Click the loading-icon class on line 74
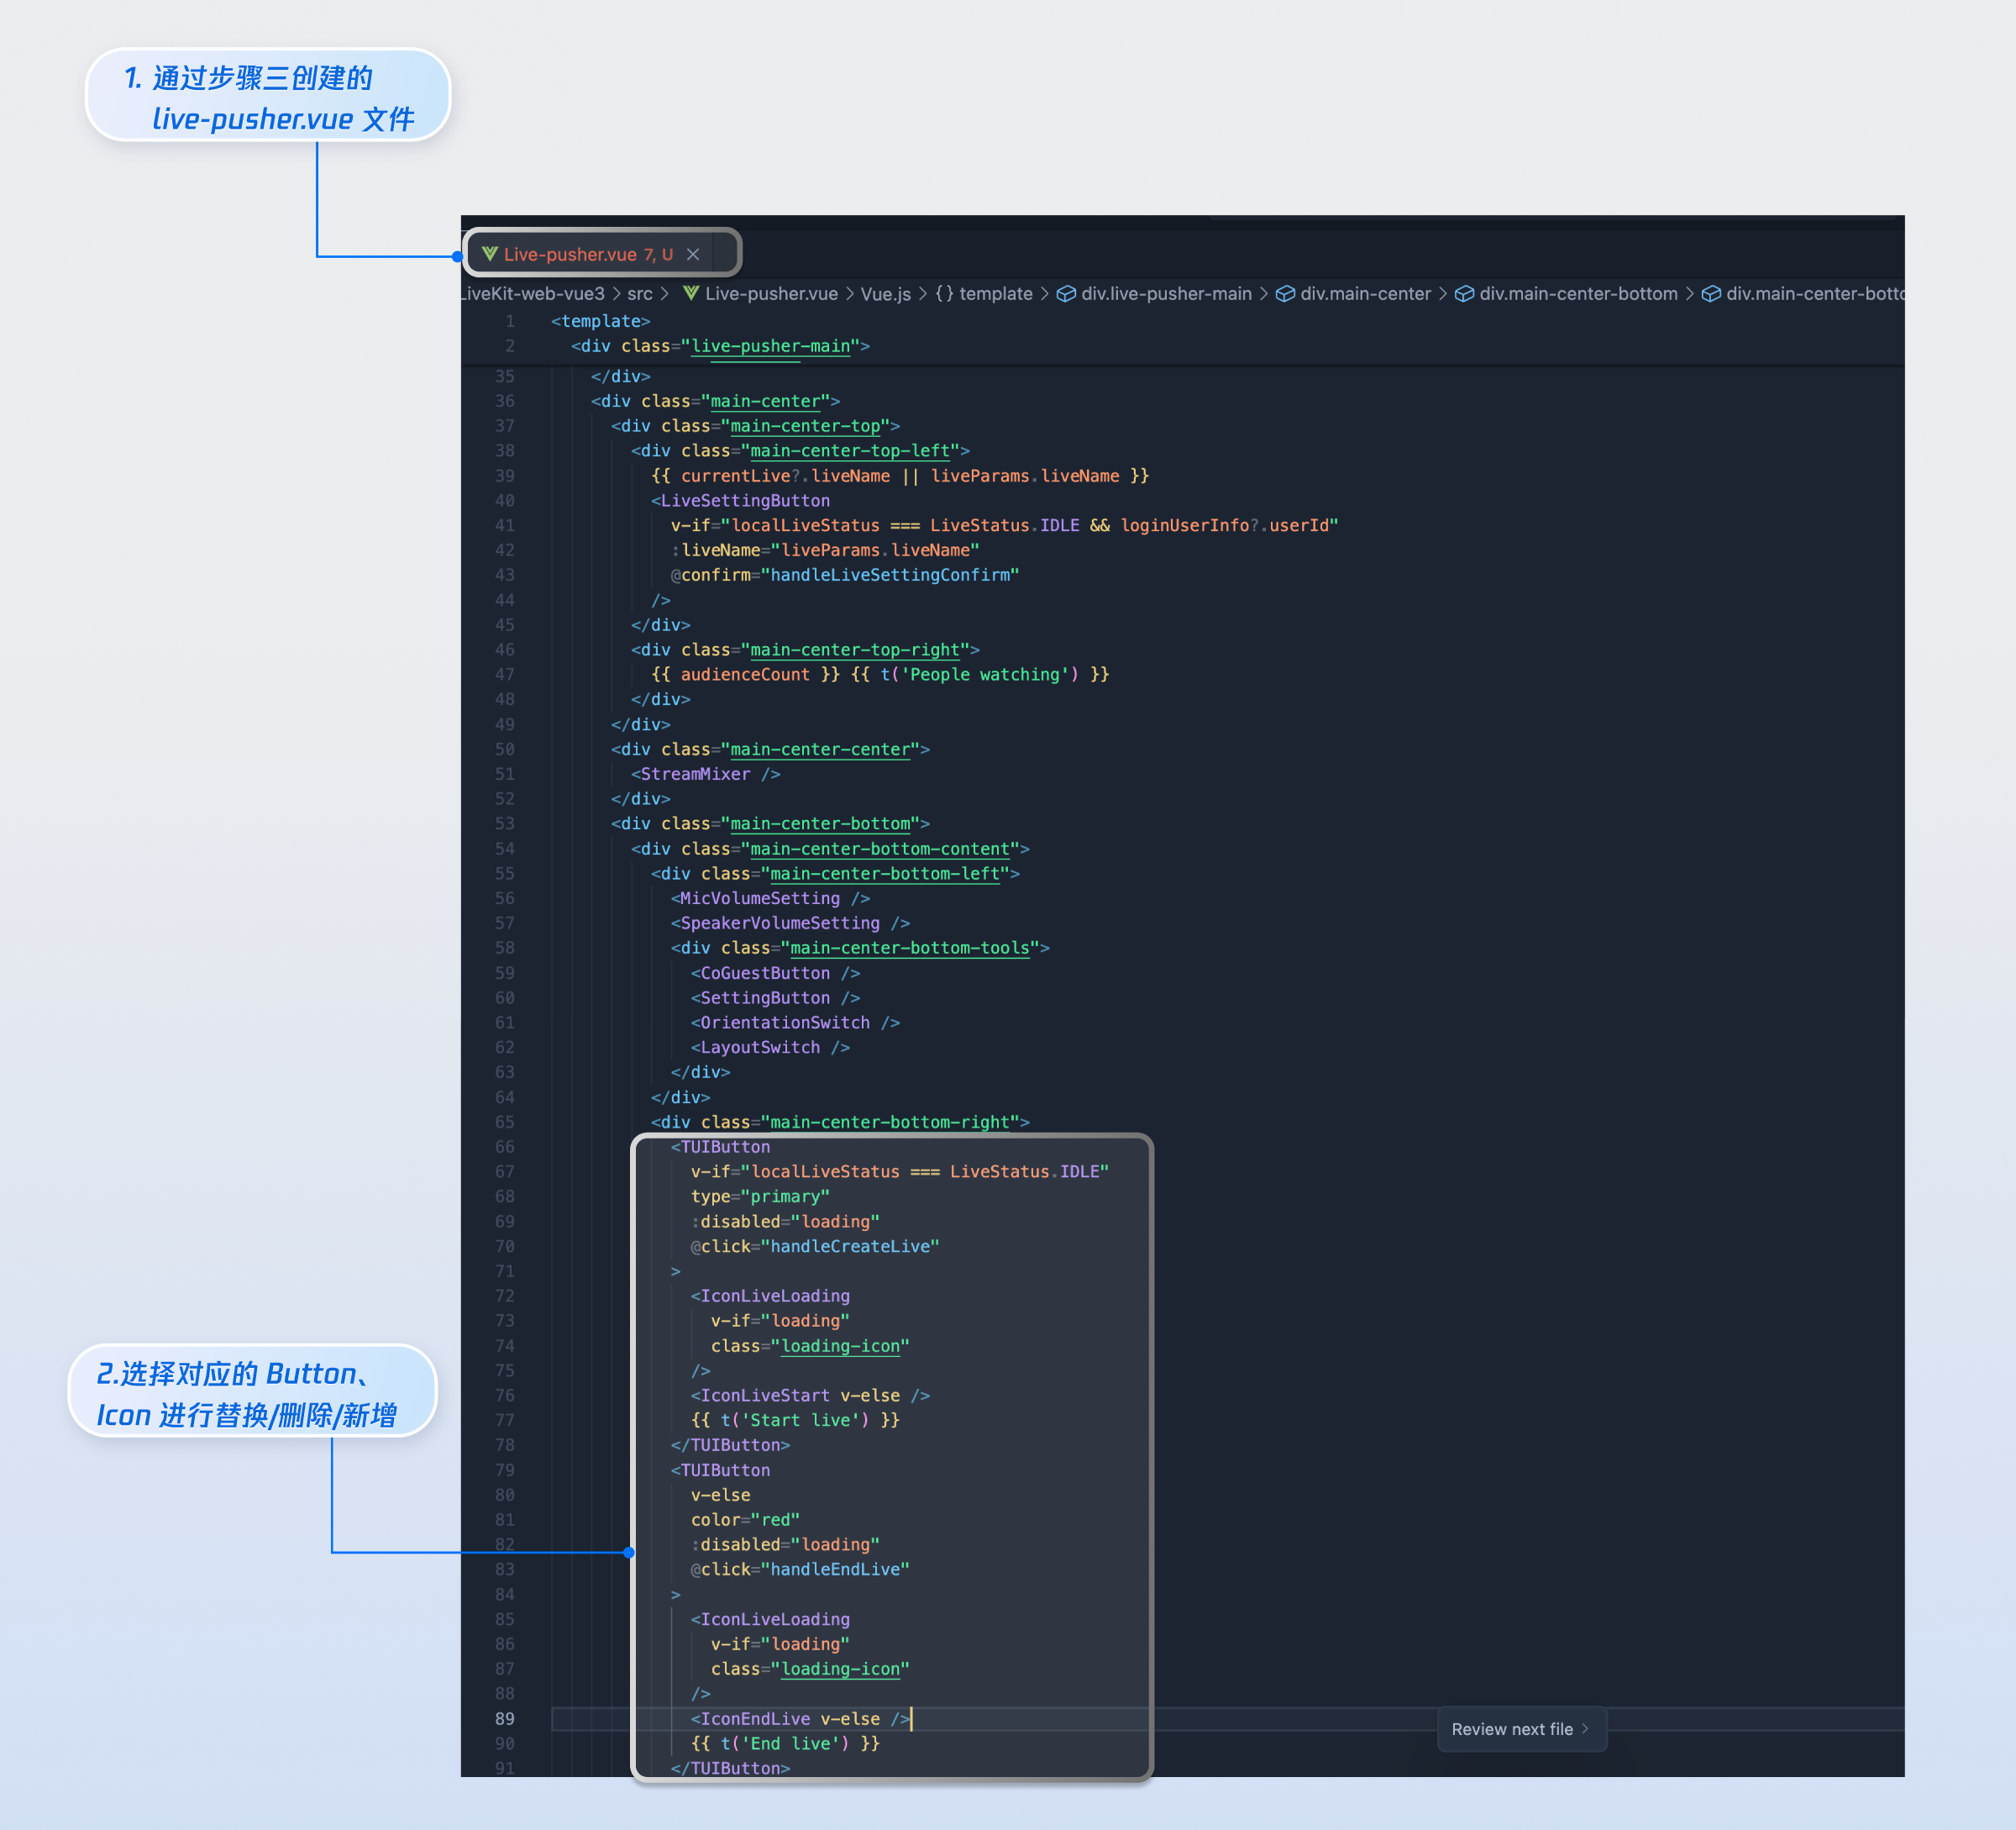 point(840,1346)
